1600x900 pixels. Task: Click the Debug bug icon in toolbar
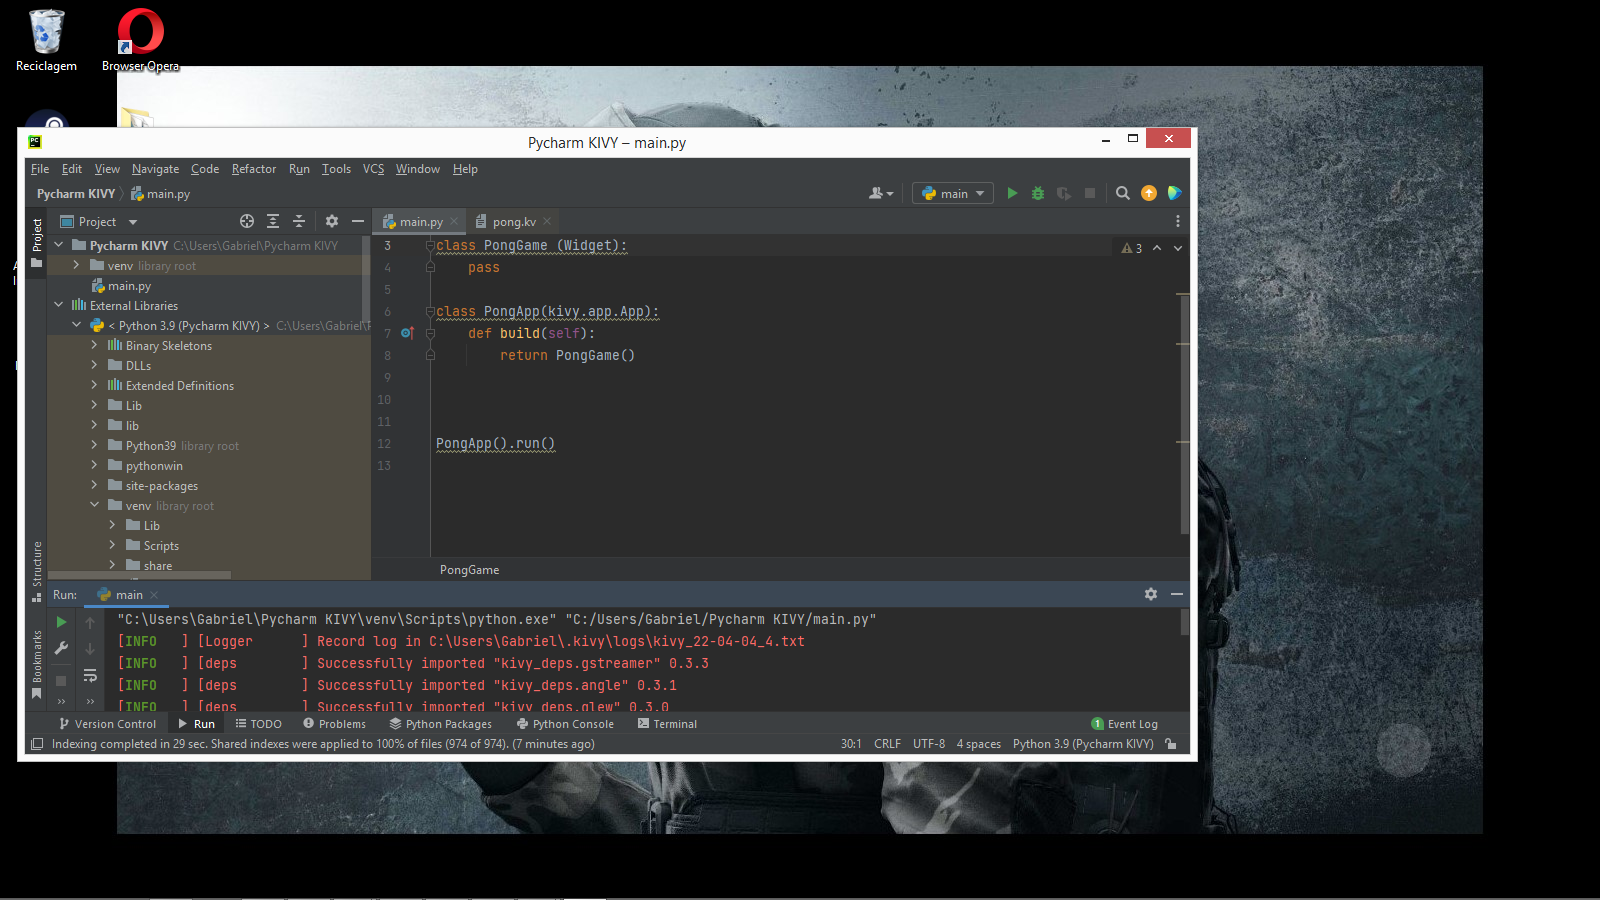(1038, 193)
